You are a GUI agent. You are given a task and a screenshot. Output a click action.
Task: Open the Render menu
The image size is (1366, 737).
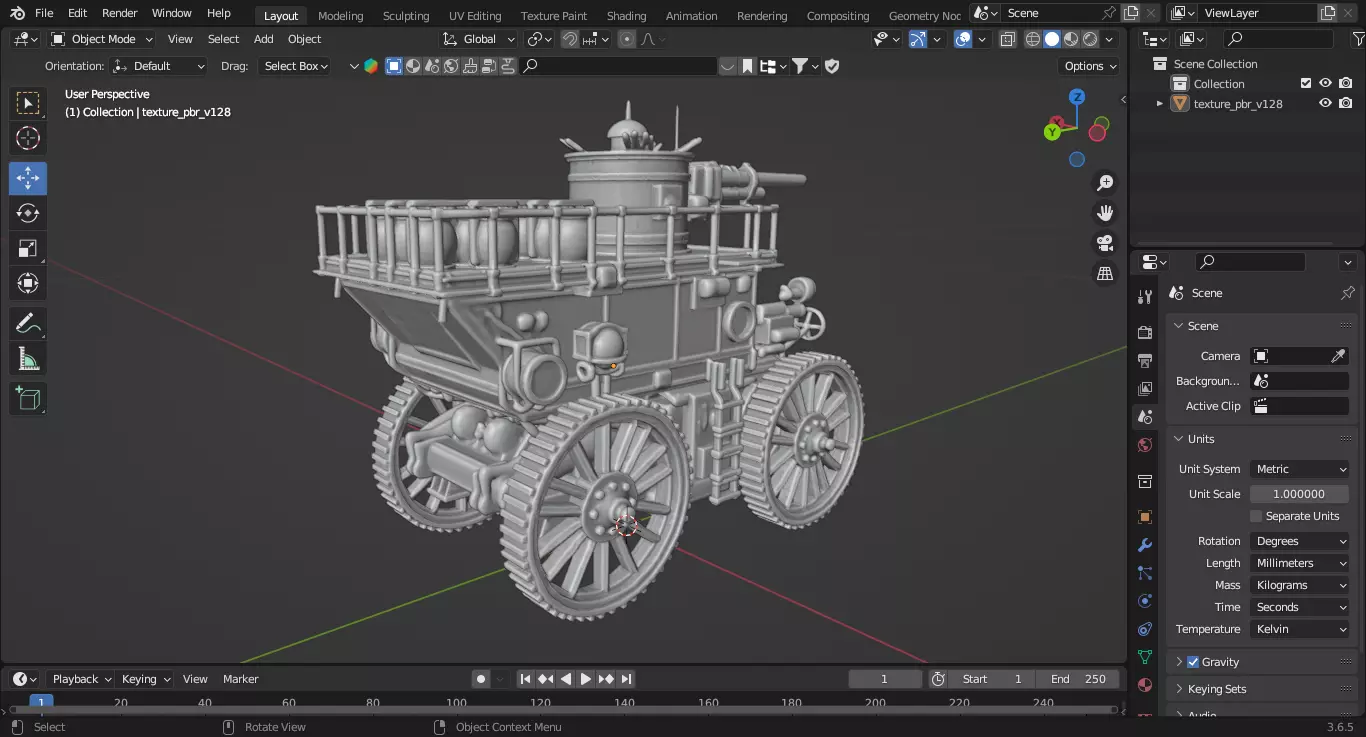coord(120,13)
